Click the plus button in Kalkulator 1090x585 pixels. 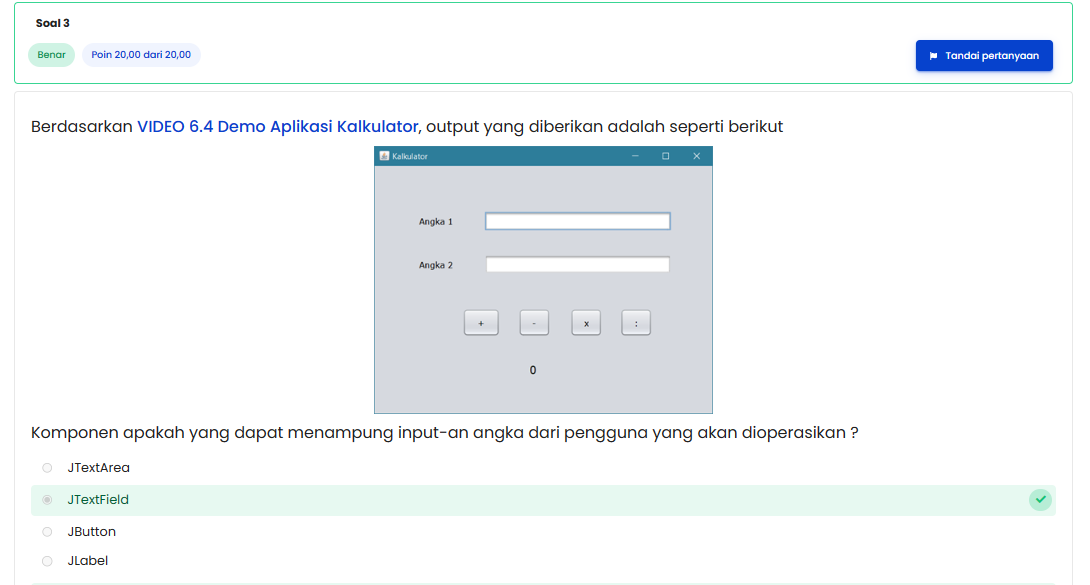[481, 323]
